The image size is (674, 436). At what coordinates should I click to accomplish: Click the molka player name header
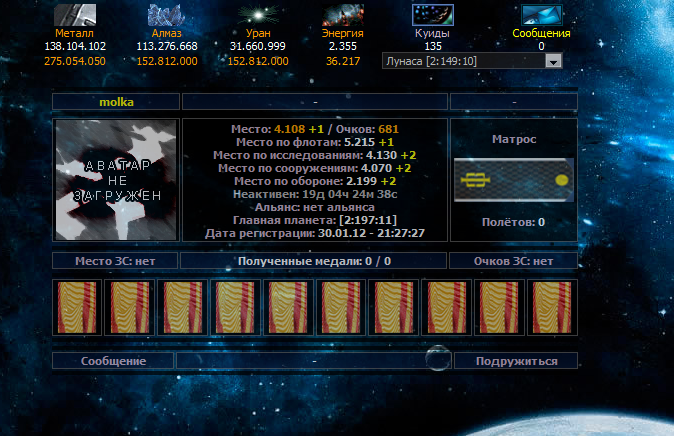point(116,101)
